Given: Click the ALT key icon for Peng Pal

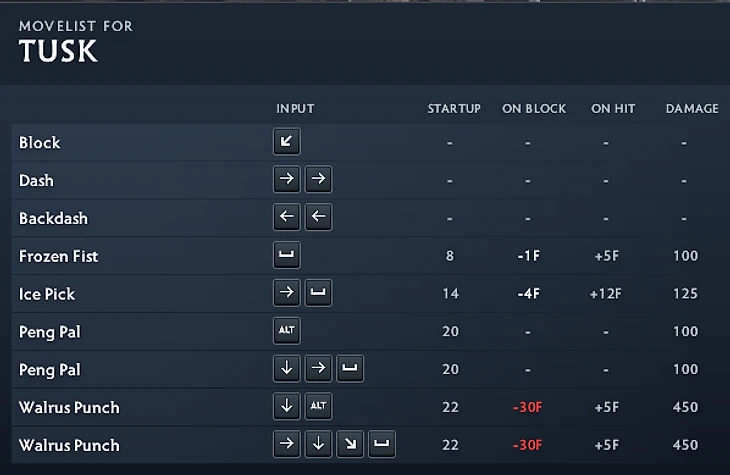Looking at the screenshot, I should coord(286,332).
